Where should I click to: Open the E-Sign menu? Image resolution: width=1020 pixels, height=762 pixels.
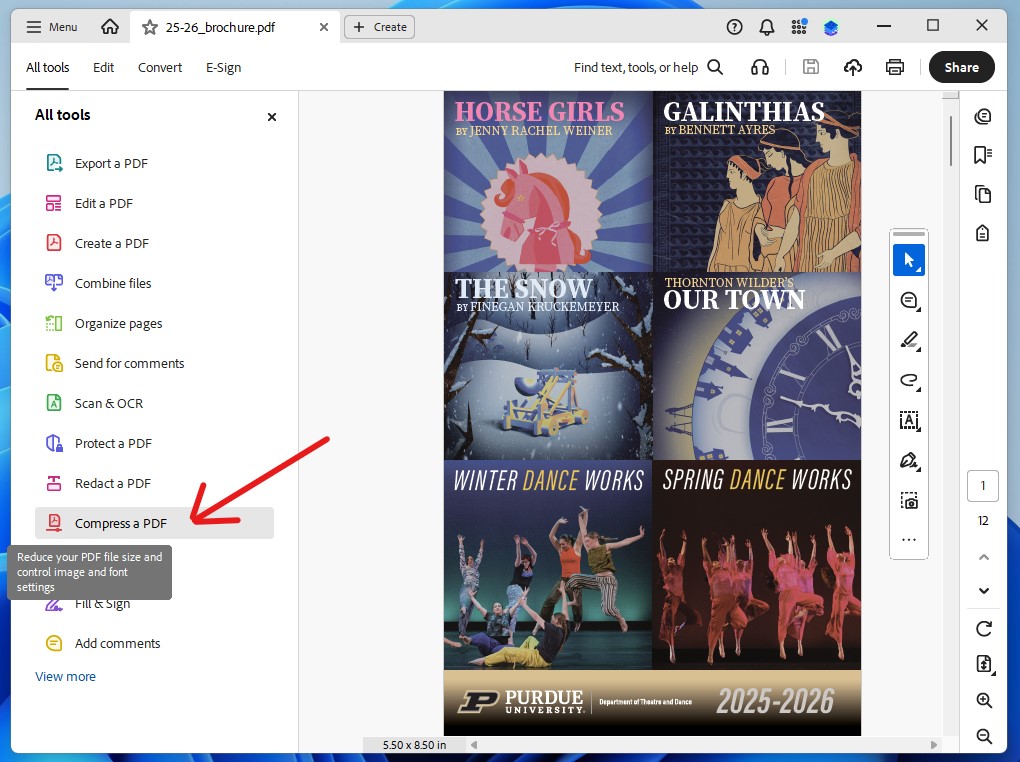(x=222, y=67)
